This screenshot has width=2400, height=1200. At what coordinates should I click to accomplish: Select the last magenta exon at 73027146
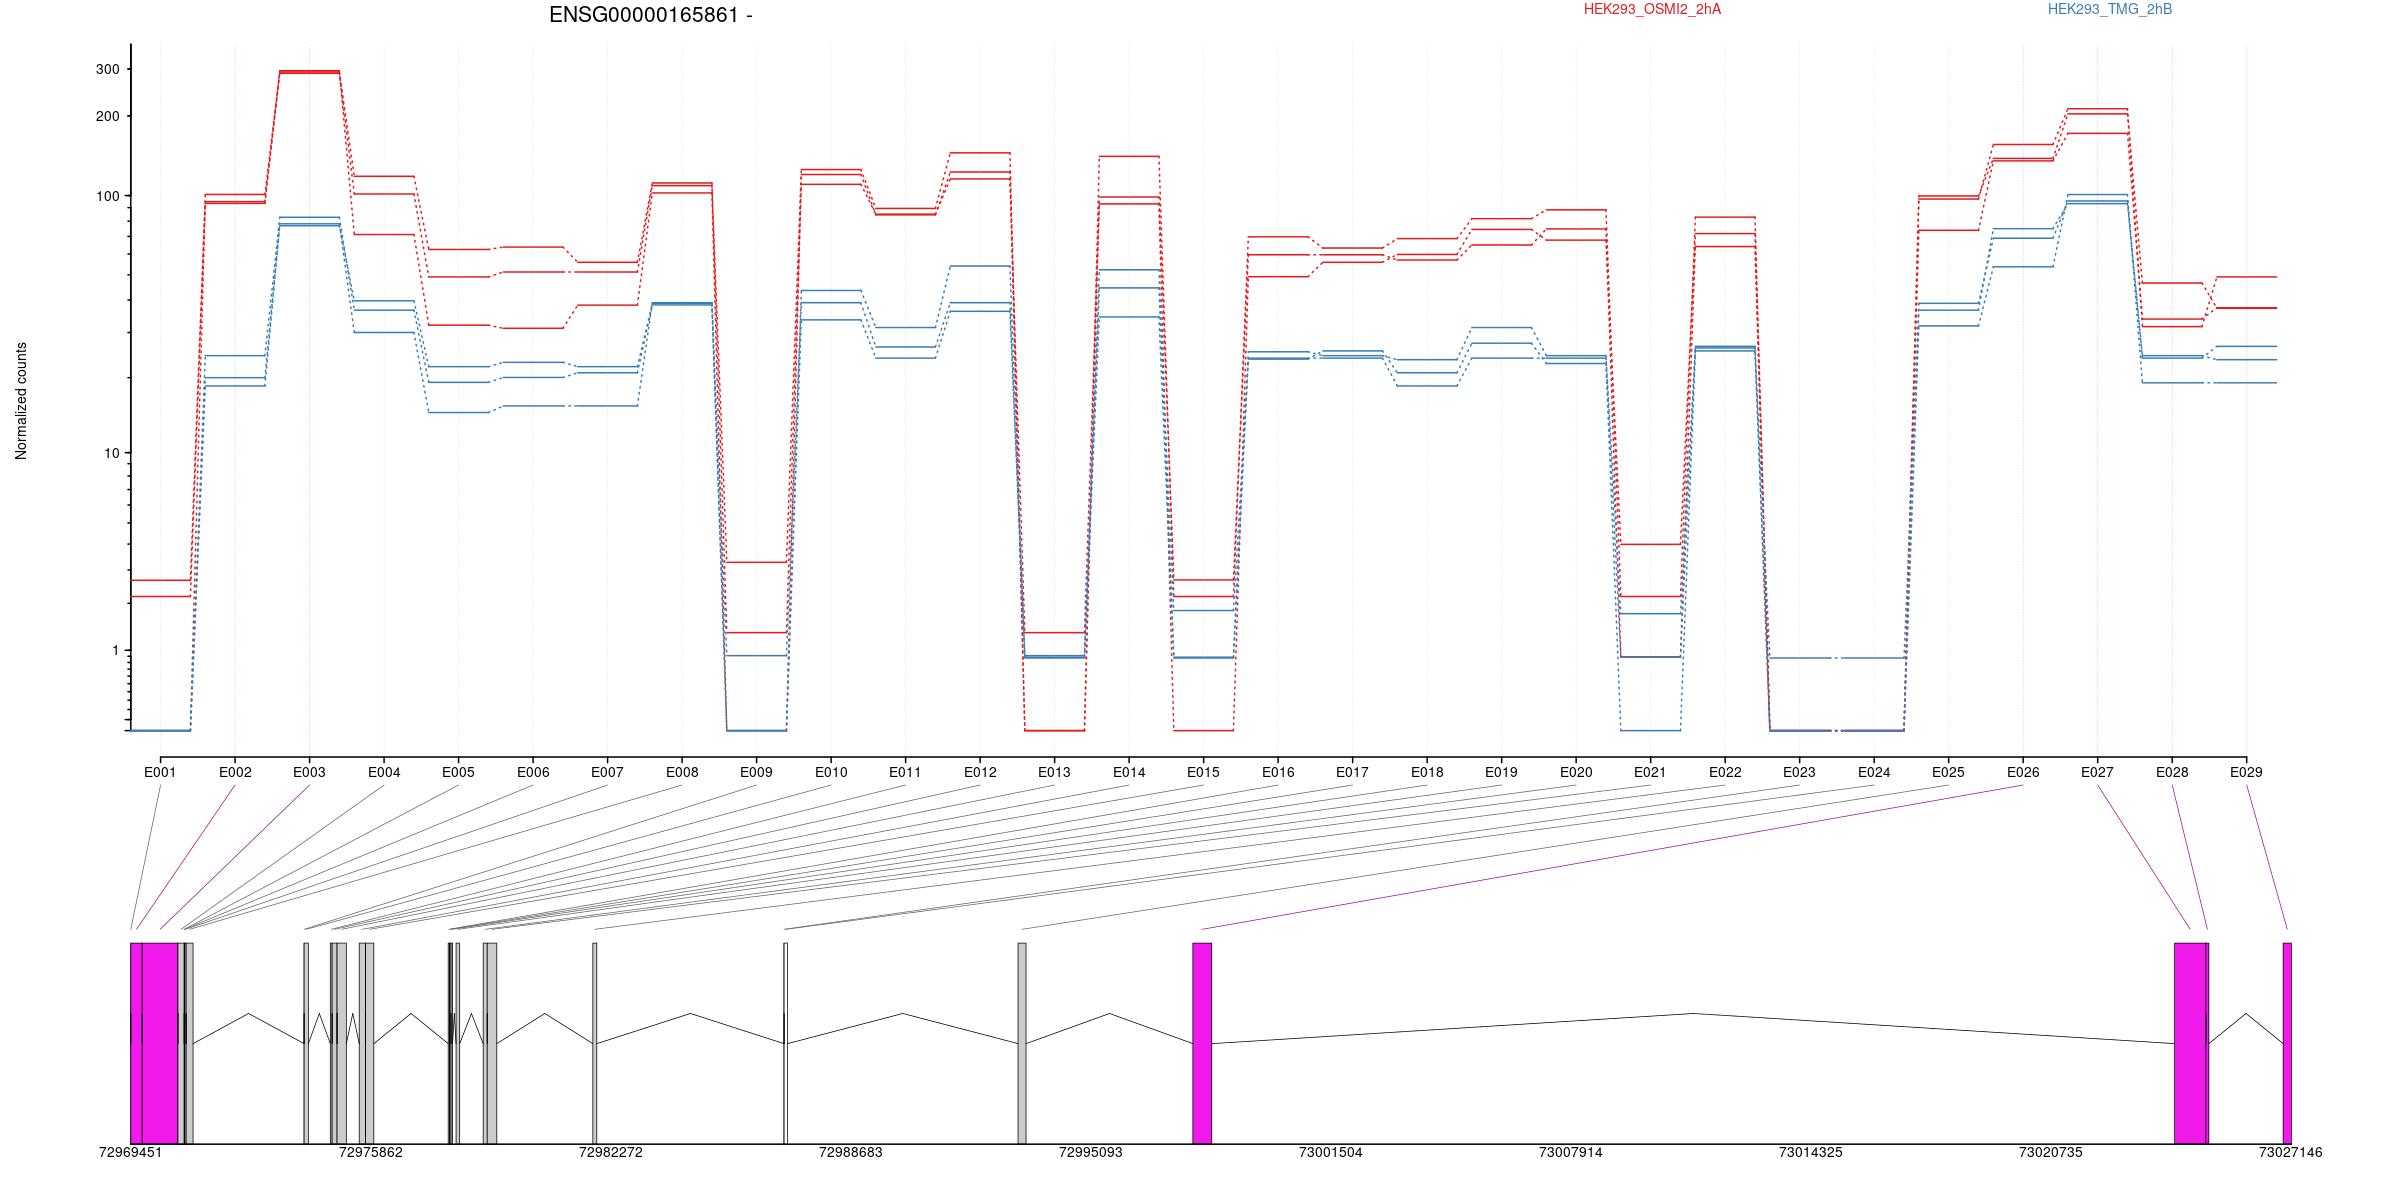pyautogui.click(x=2287, y=1043)
